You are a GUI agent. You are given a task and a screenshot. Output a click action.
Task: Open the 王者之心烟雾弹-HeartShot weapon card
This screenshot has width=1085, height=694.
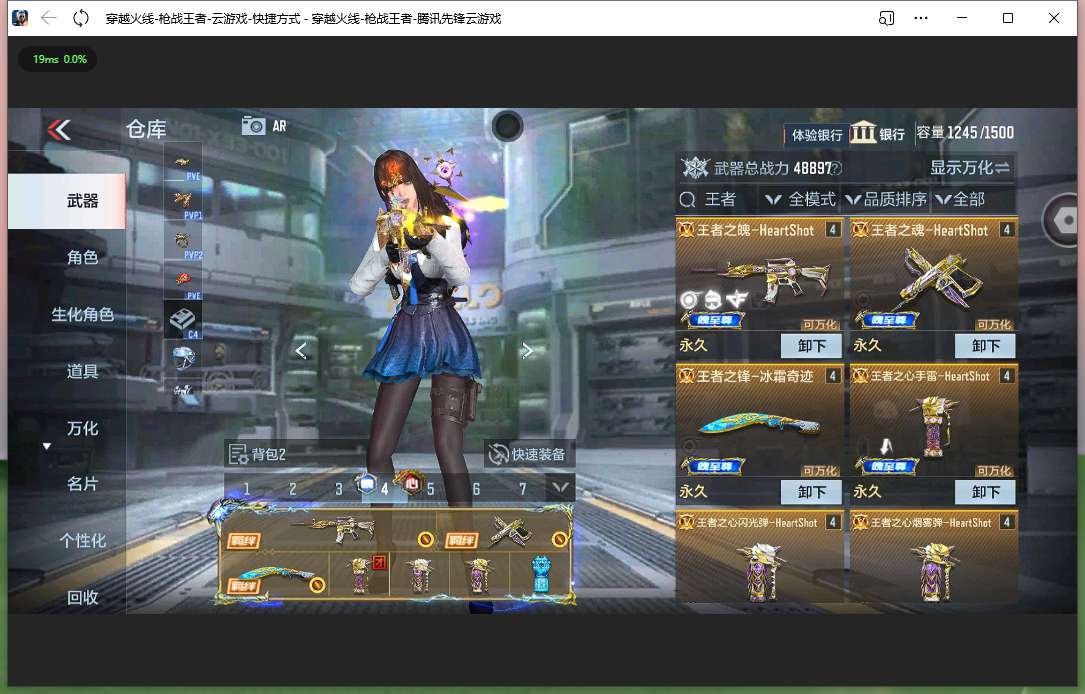click(x=933, y=556)
